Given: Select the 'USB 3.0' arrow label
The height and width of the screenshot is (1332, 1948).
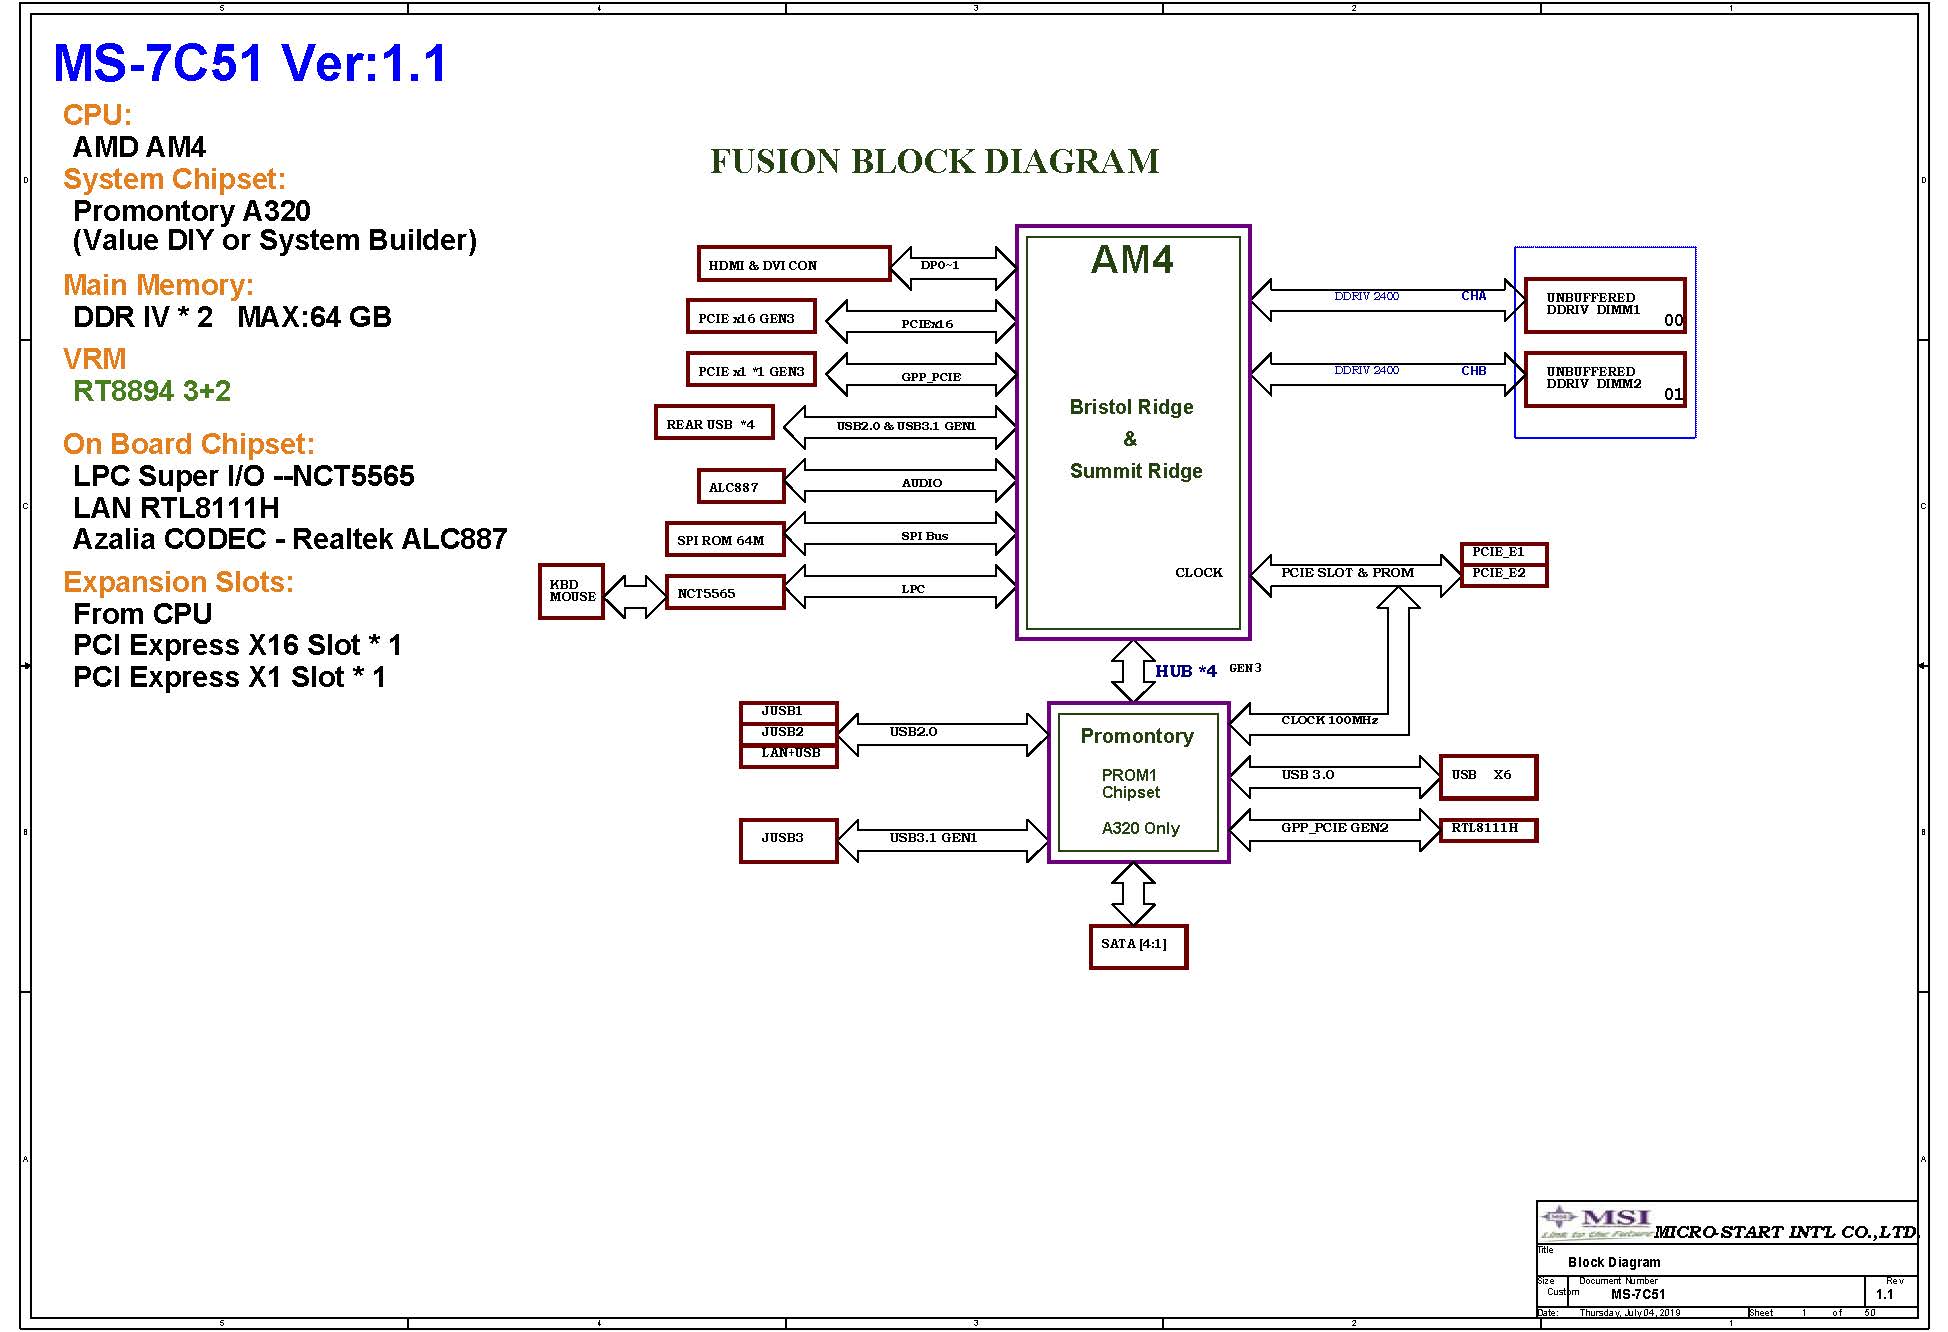Looking at the screenshot, I should coord(1307,775).
